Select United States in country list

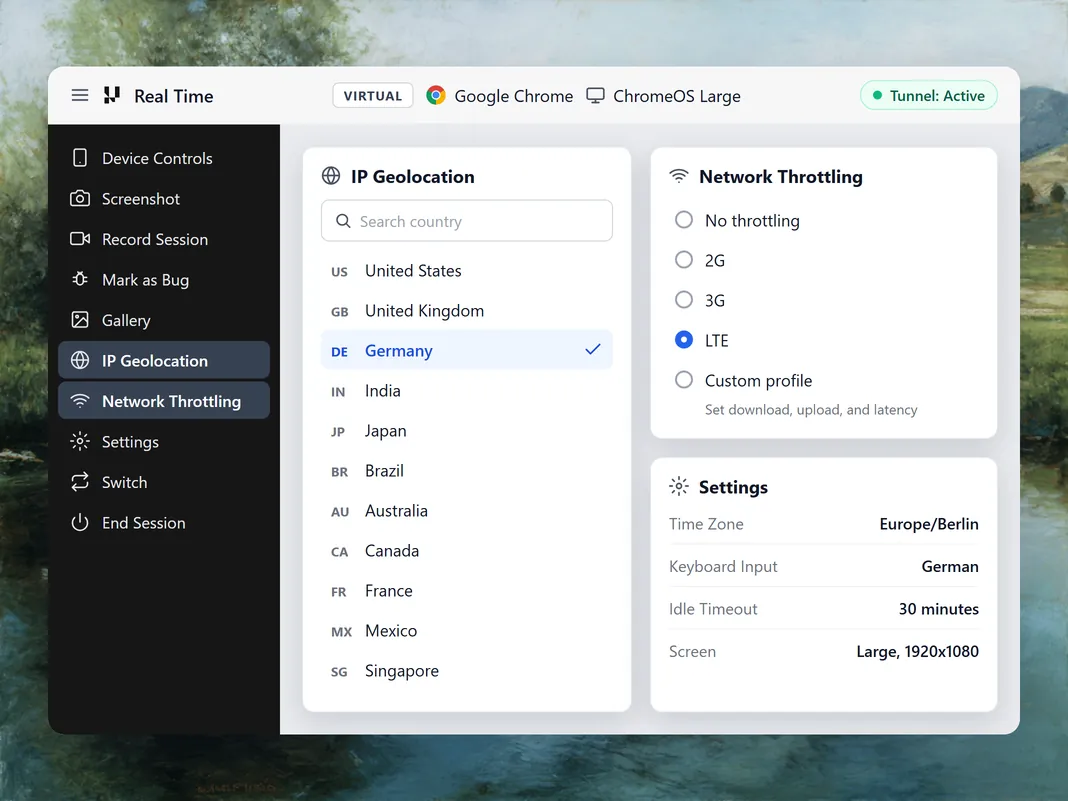click(x=467, y=270)
